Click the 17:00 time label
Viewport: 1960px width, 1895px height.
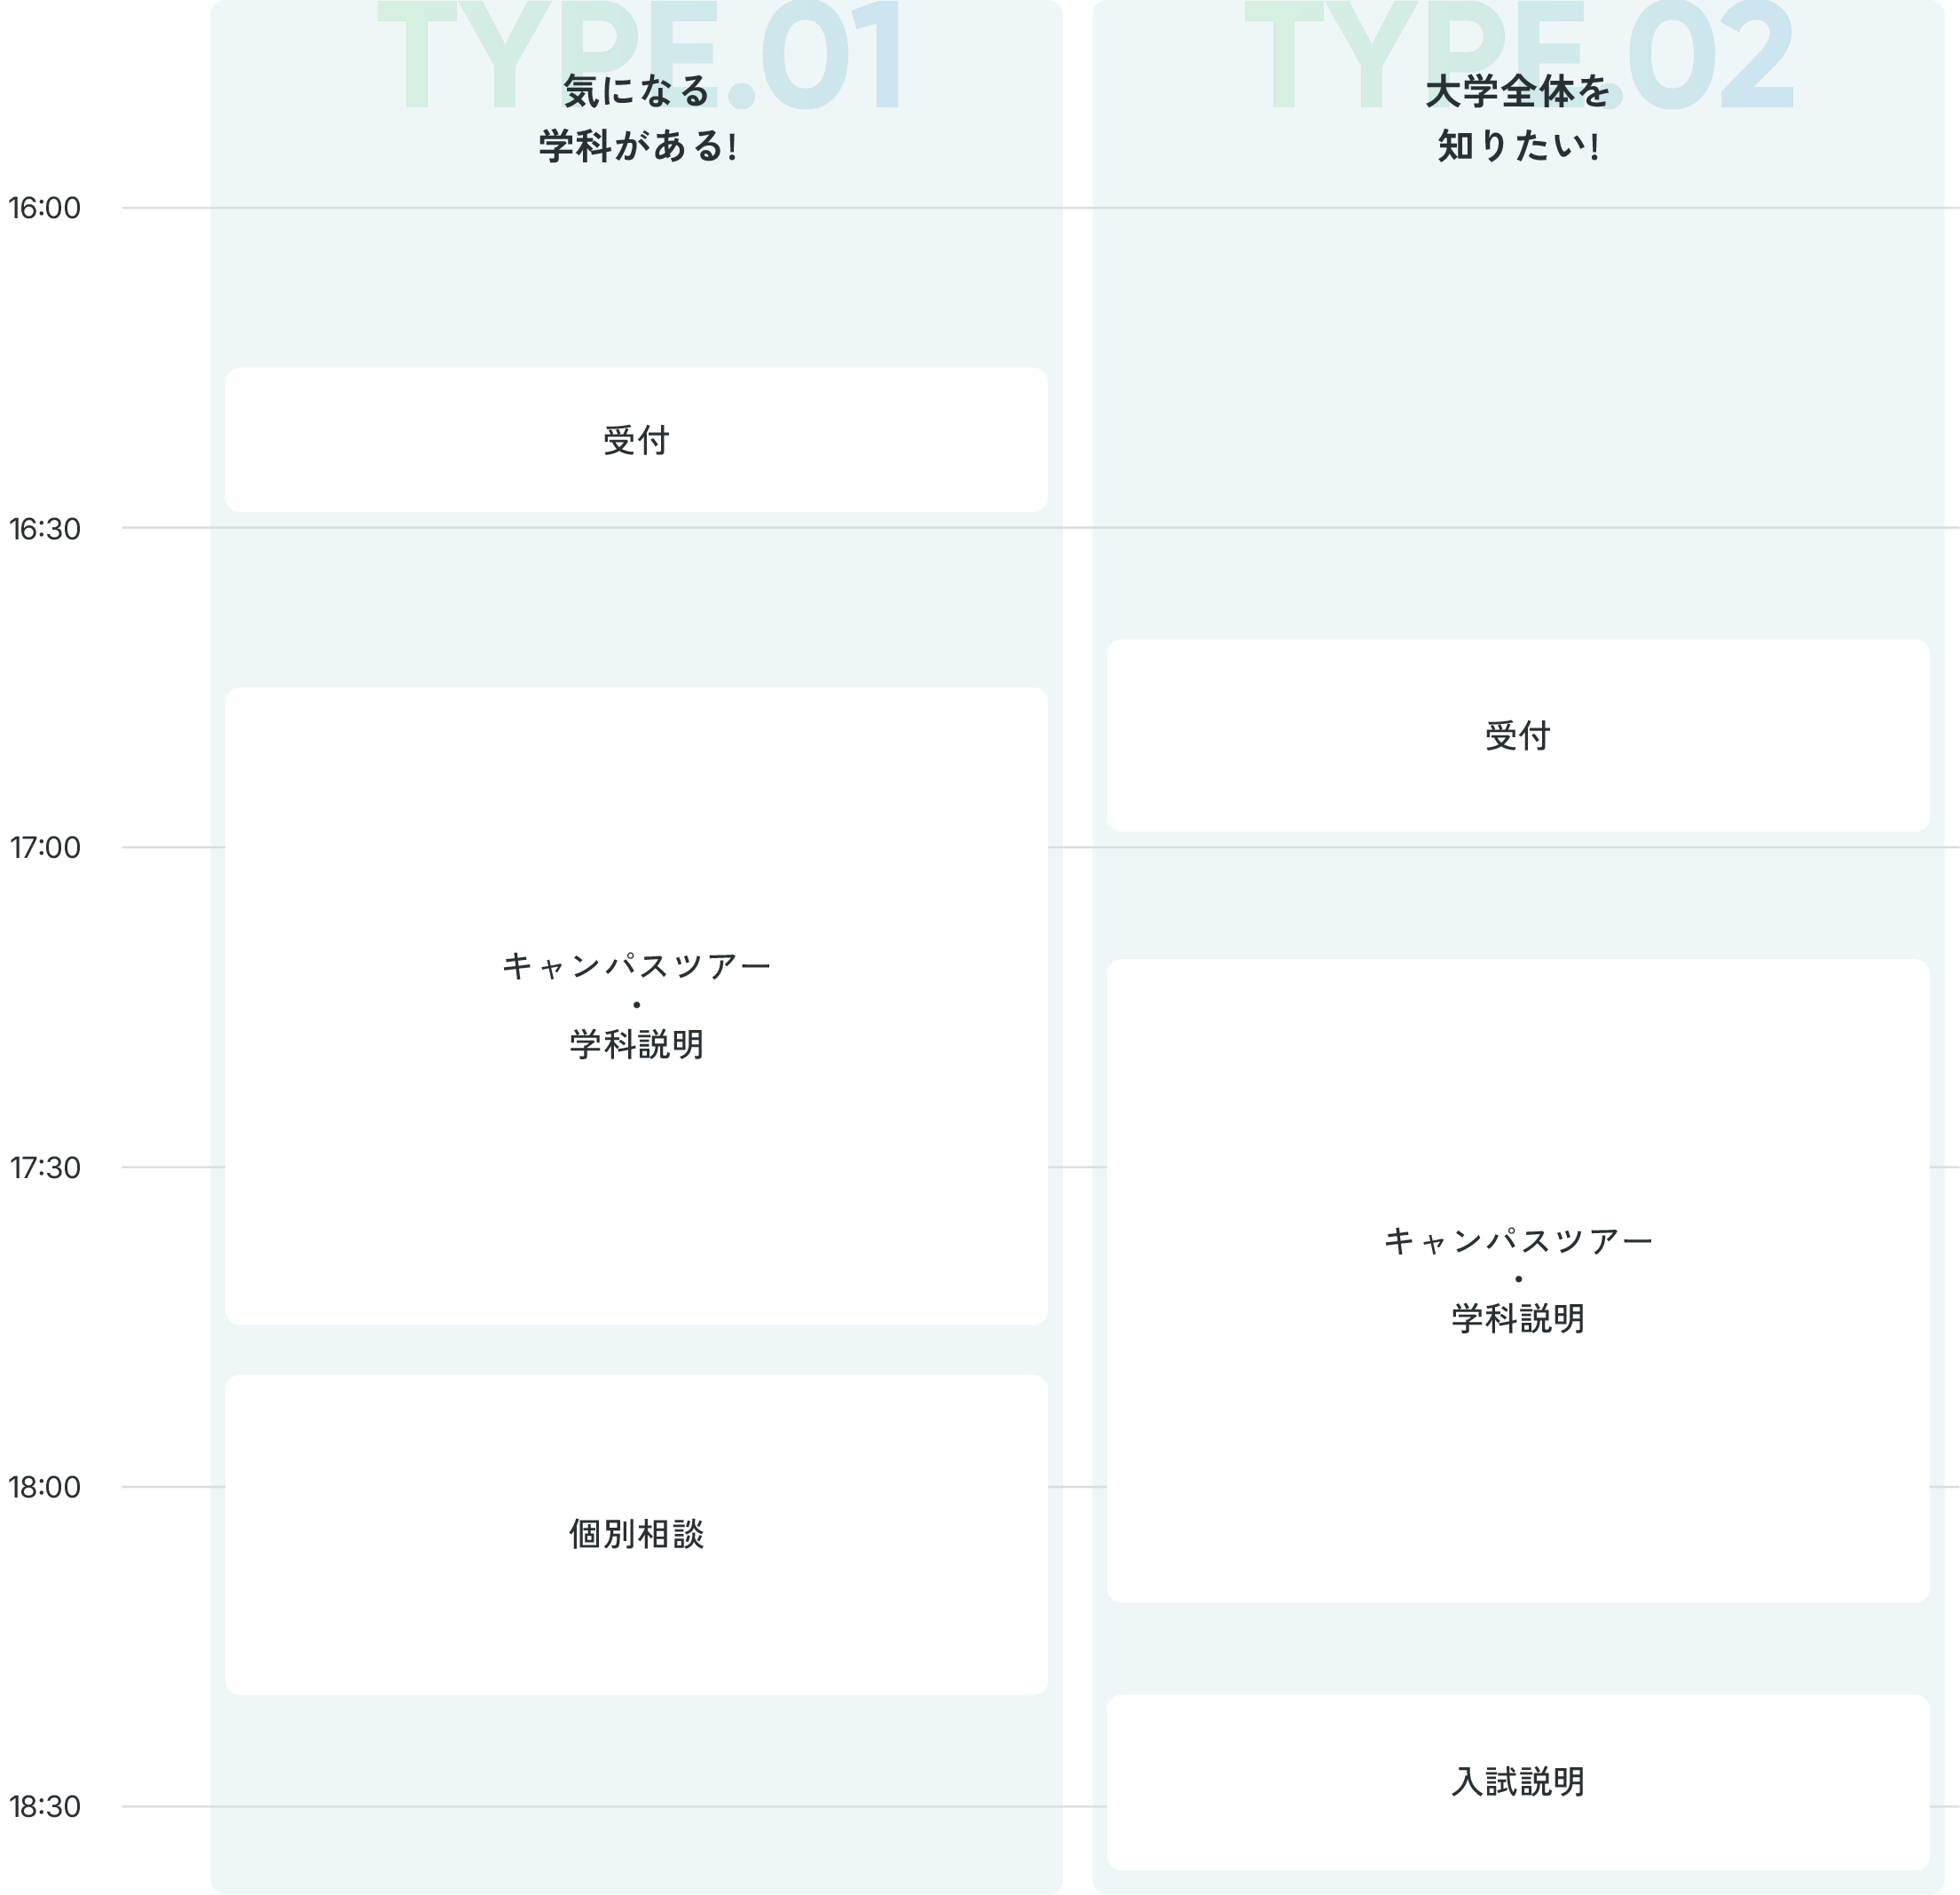click(44, 848)
